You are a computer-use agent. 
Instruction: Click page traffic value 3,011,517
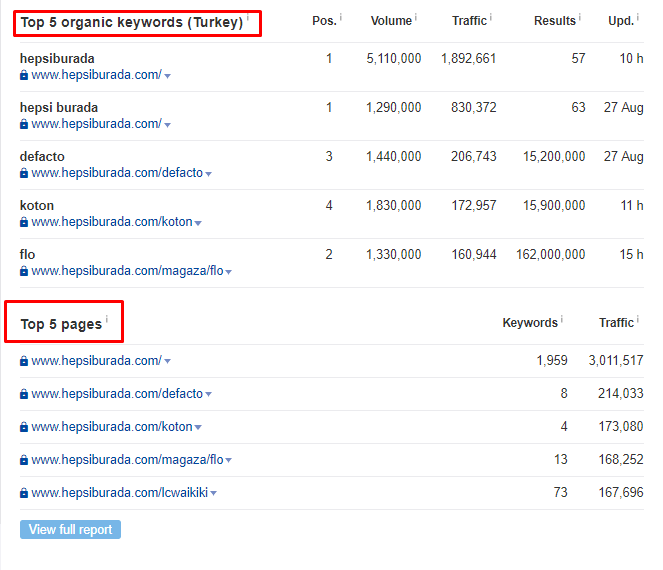[616, 361]
